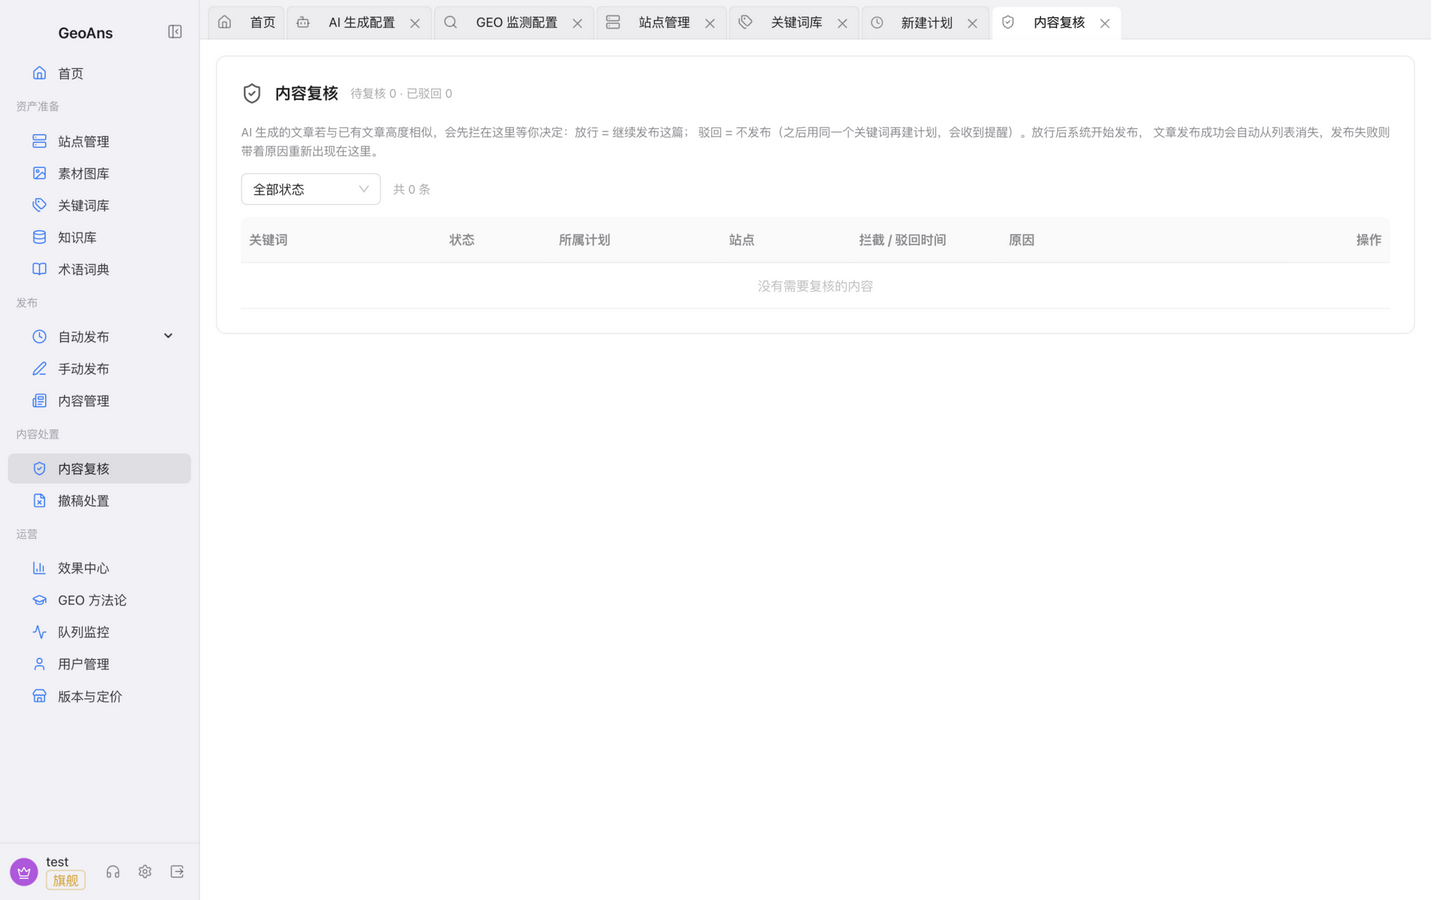The image size is (1440, 900).
Task: Go to 关键词库 sidebar item
Action: click(x=99, y=206)
